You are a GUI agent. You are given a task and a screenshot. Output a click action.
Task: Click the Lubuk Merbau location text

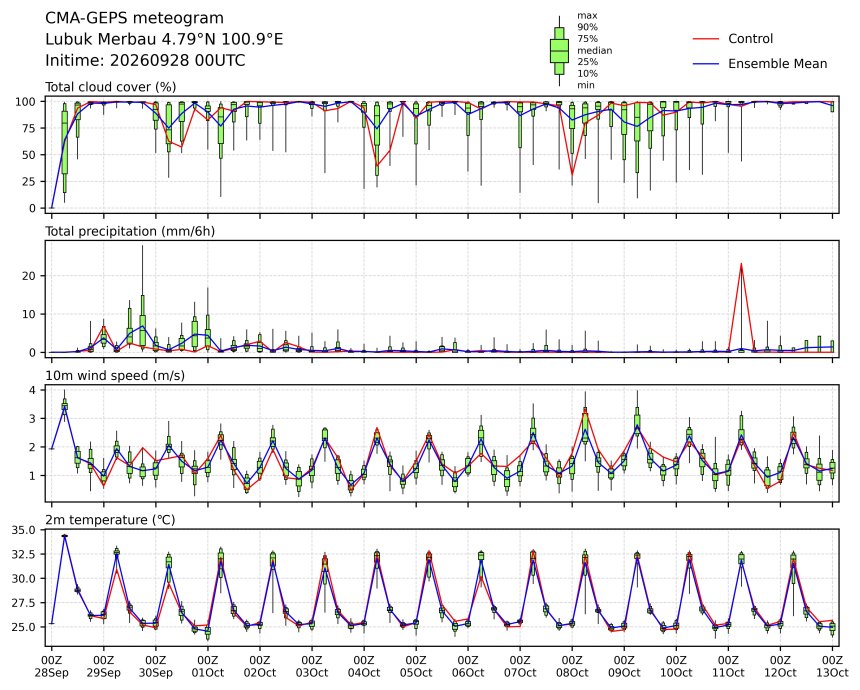coord(164,39)
